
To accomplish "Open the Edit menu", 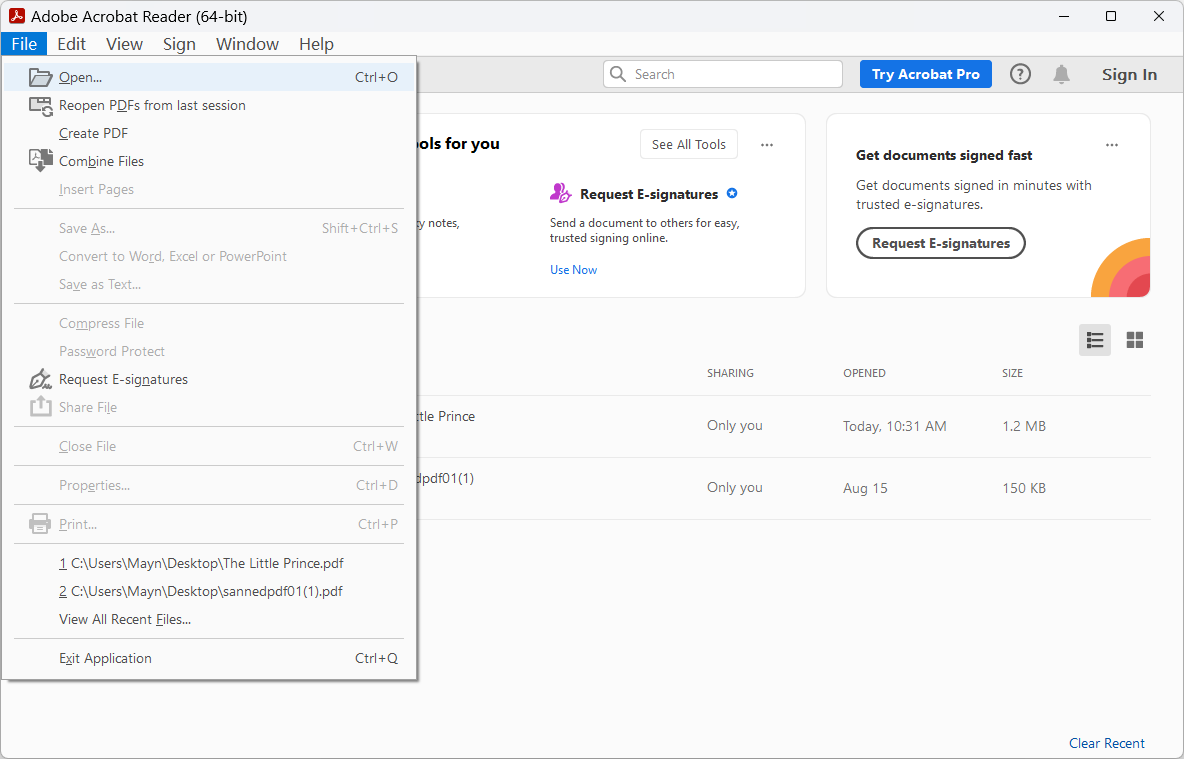I will coord(71,44).
